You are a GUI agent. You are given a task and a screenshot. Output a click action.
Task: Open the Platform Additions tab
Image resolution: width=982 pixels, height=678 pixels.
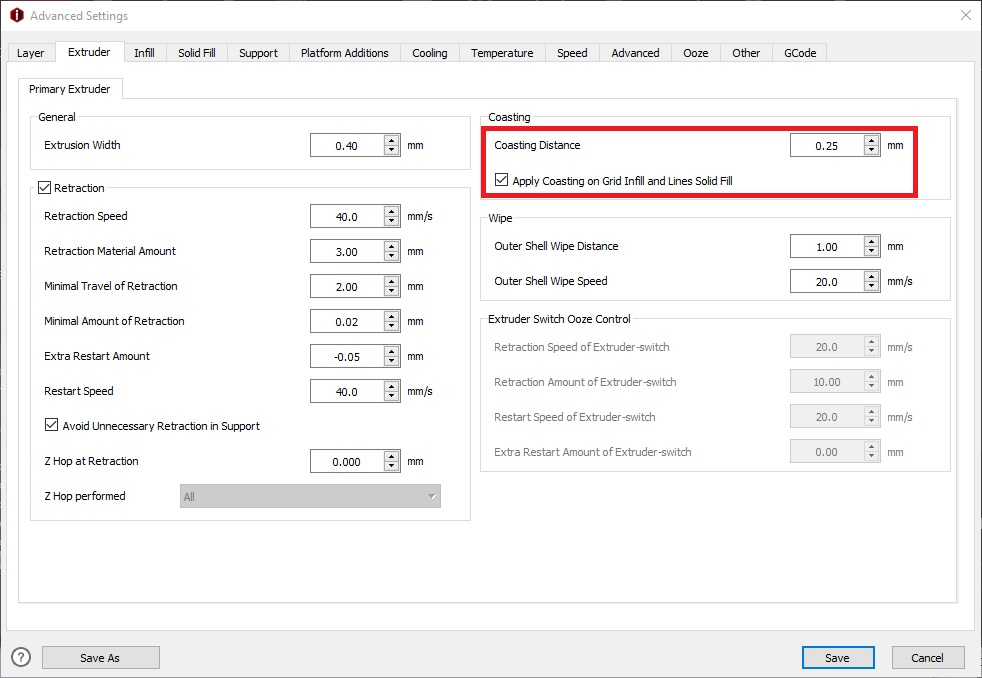[344, 53]
